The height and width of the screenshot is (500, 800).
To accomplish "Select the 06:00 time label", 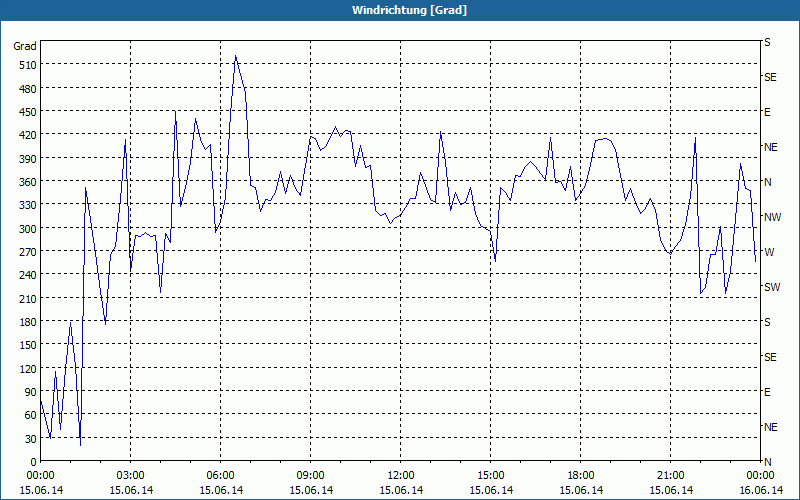I will [x=220, y=476].
